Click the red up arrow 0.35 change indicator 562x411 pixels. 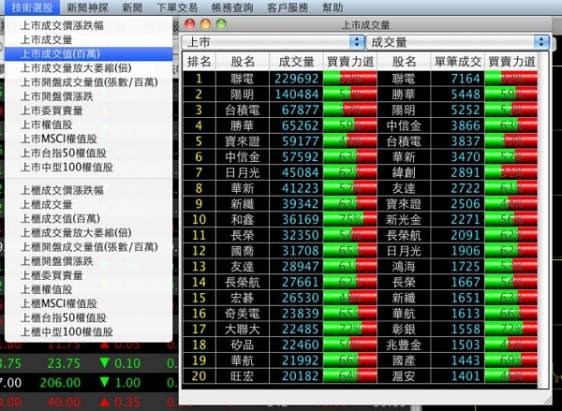coord(120,402)
